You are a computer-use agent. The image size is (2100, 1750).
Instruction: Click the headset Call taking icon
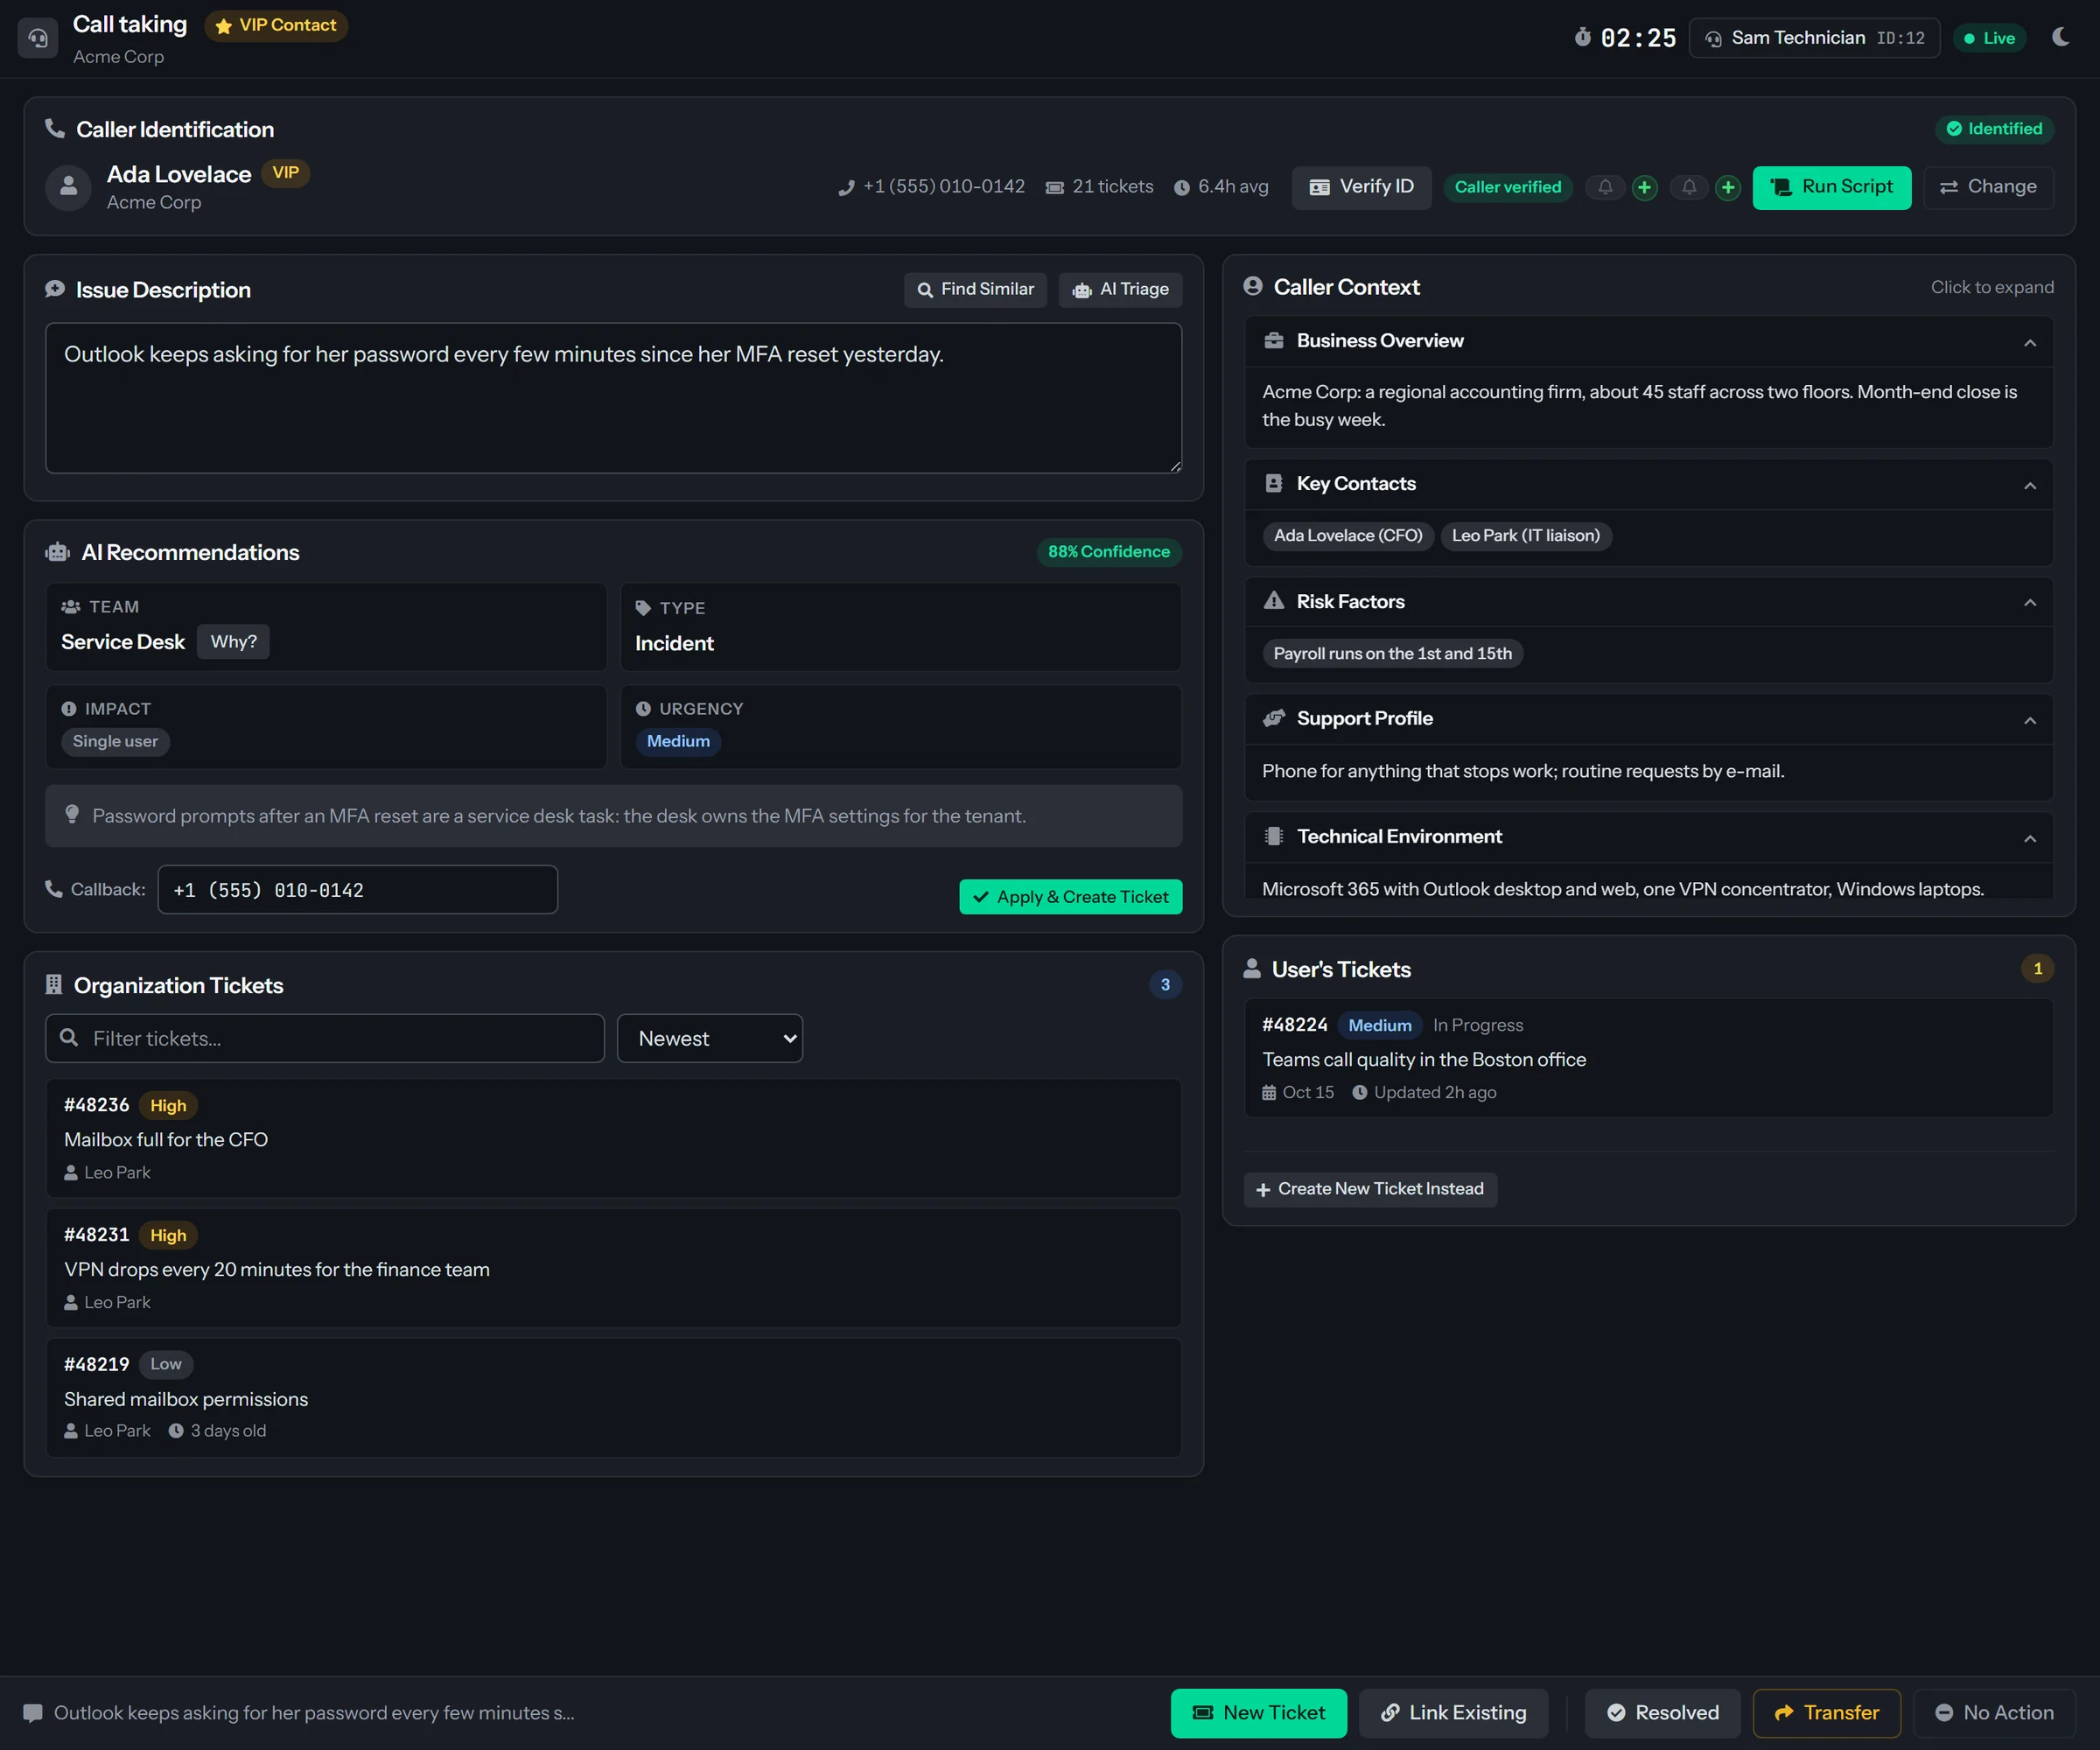[x=38, y=38]
